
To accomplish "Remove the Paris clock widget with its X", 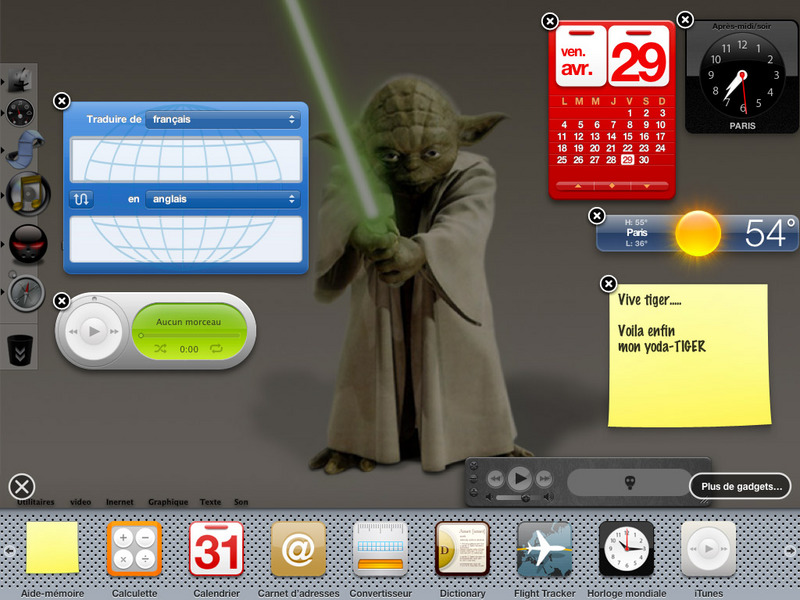I will click(x=685, y=20).
